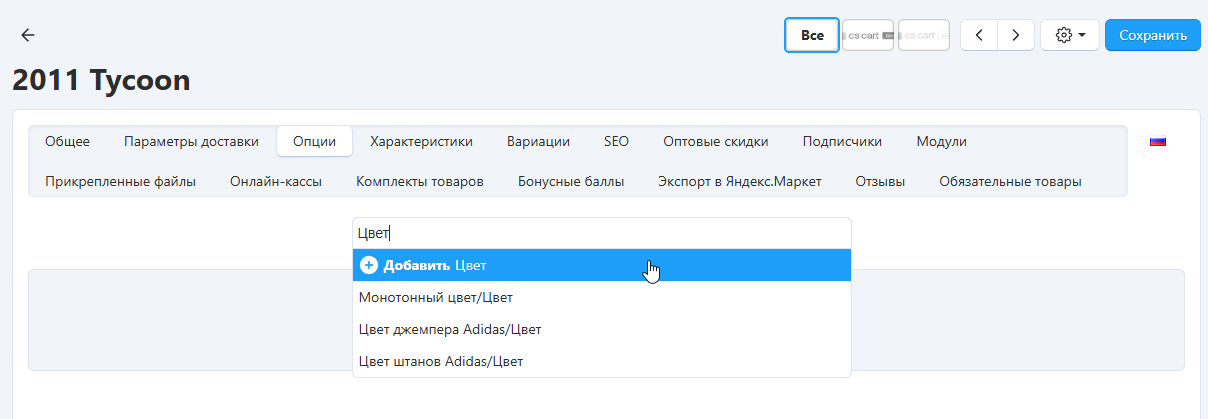Select the first cs cart storefront
This screenshot has width=1208, height=419.
pos(867,35)
